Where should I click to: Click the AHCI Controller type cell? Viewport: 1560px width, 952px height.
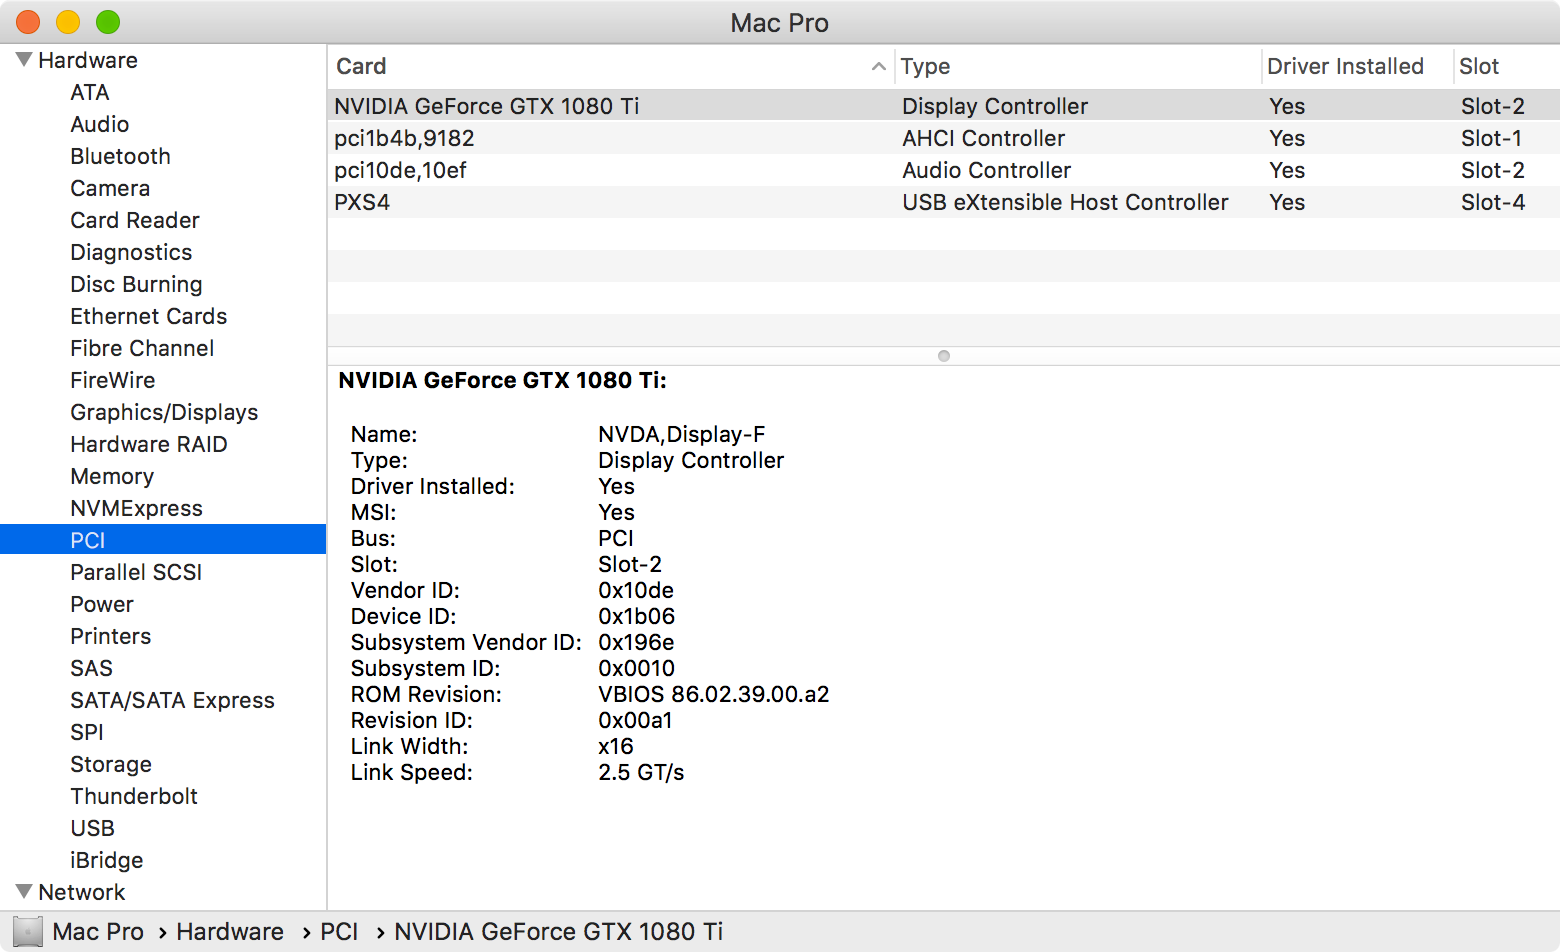983,138
